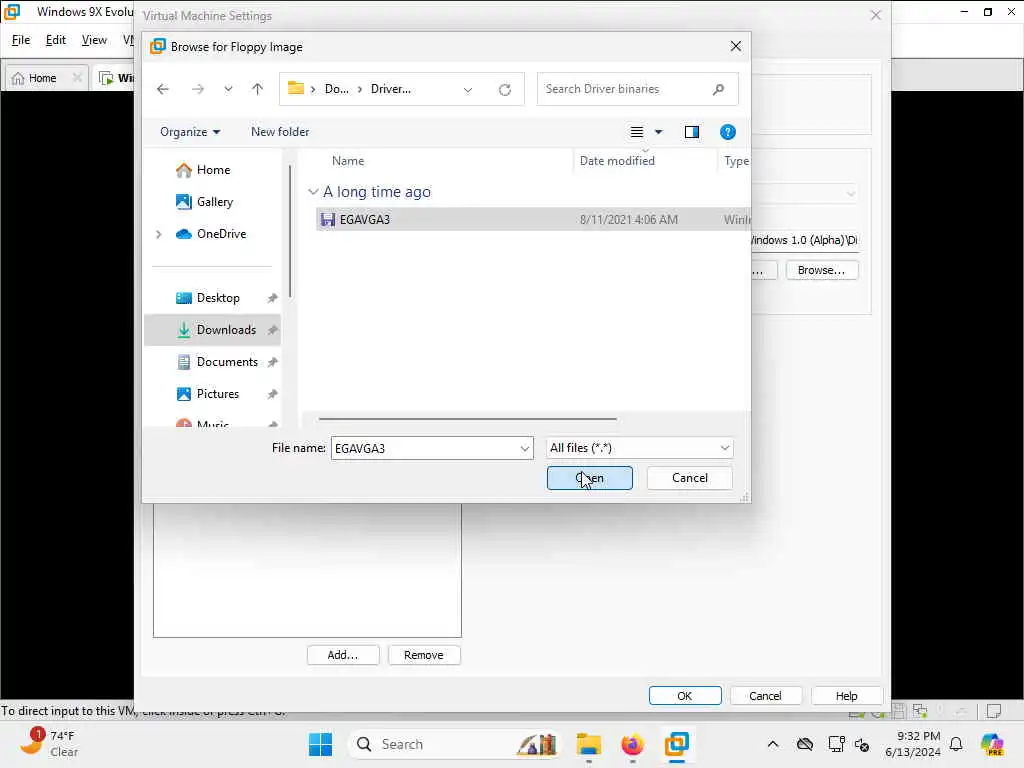This screenshot has width=1024, height=768.
Task: Click the File name input field
Action: (x=424, y=448)
